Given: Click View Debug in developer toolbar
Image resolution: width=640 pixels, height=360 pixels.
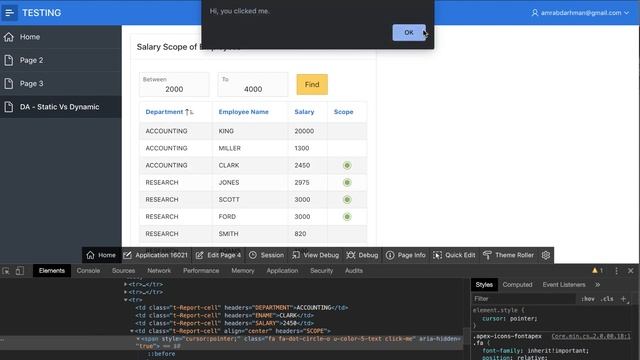Looking at the screenshot, I should tap(315, 255).
